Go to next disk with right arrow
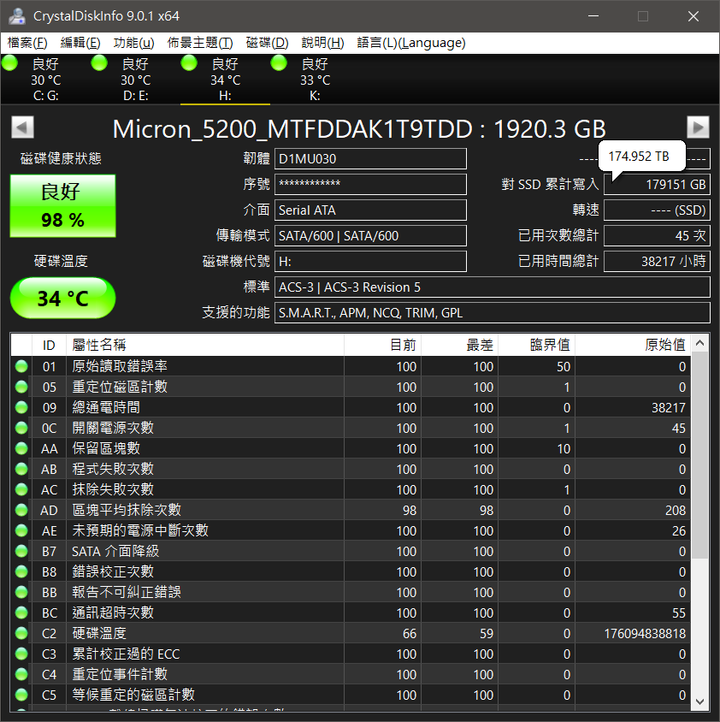The height and width of the screenshot is (722, 720). click(698, 128)
